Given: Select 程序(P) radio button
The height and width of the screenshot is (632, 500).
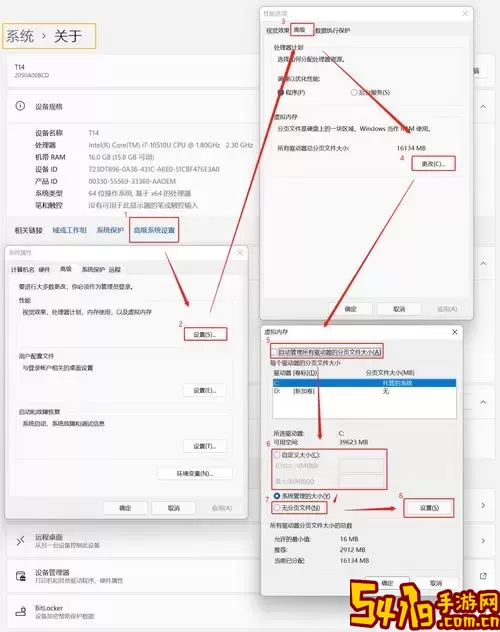Looking at the screenshot, I should 281,92.
